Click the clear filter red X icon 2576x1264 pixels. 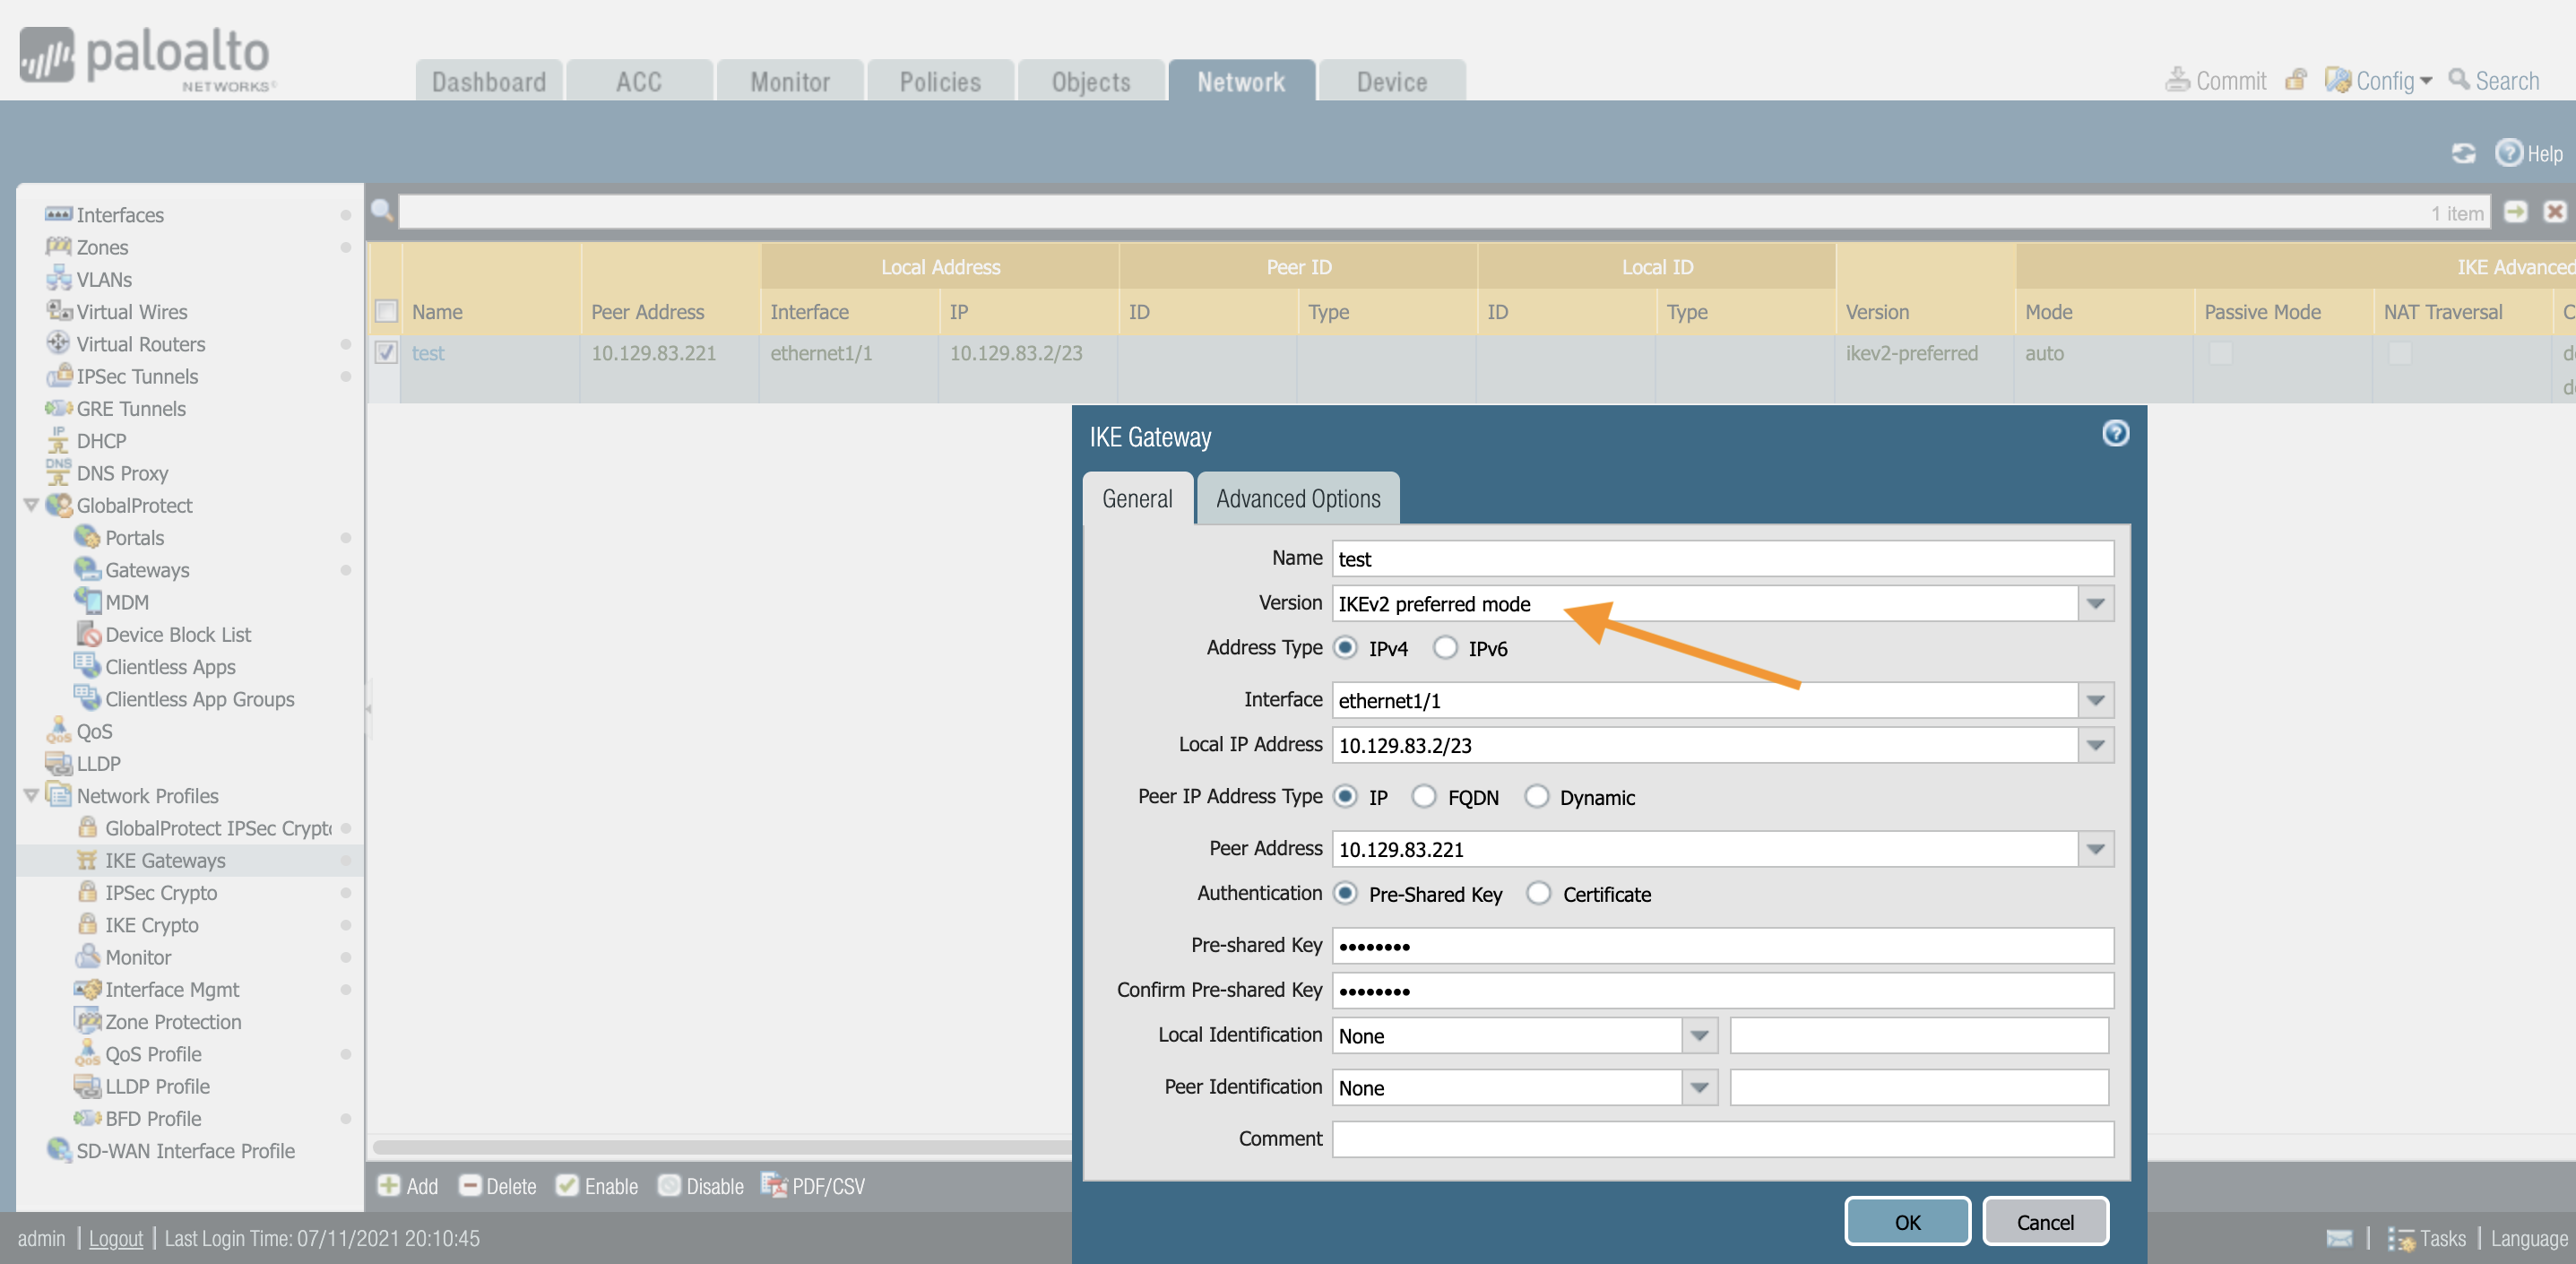2554,212
